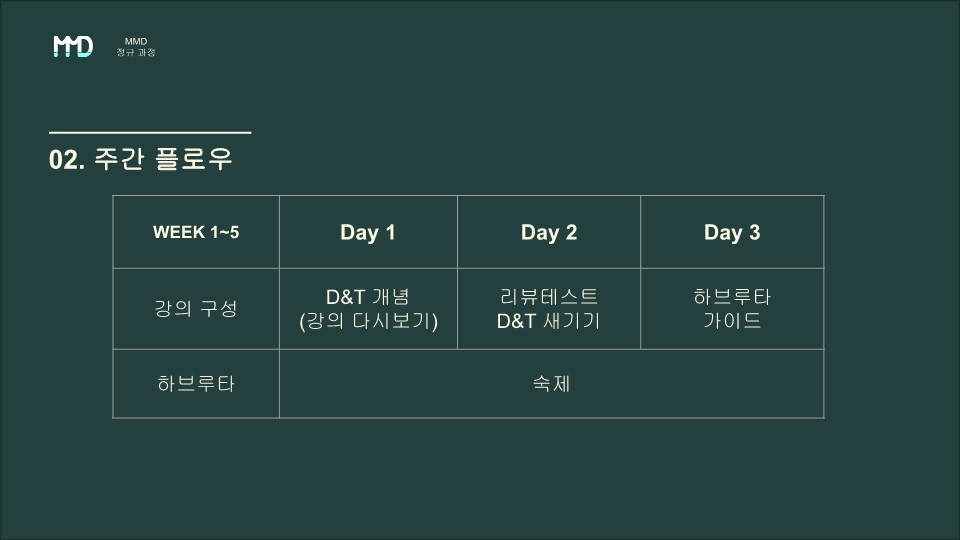Click the white line above the title
960x540 pixels.
point(150,132)
